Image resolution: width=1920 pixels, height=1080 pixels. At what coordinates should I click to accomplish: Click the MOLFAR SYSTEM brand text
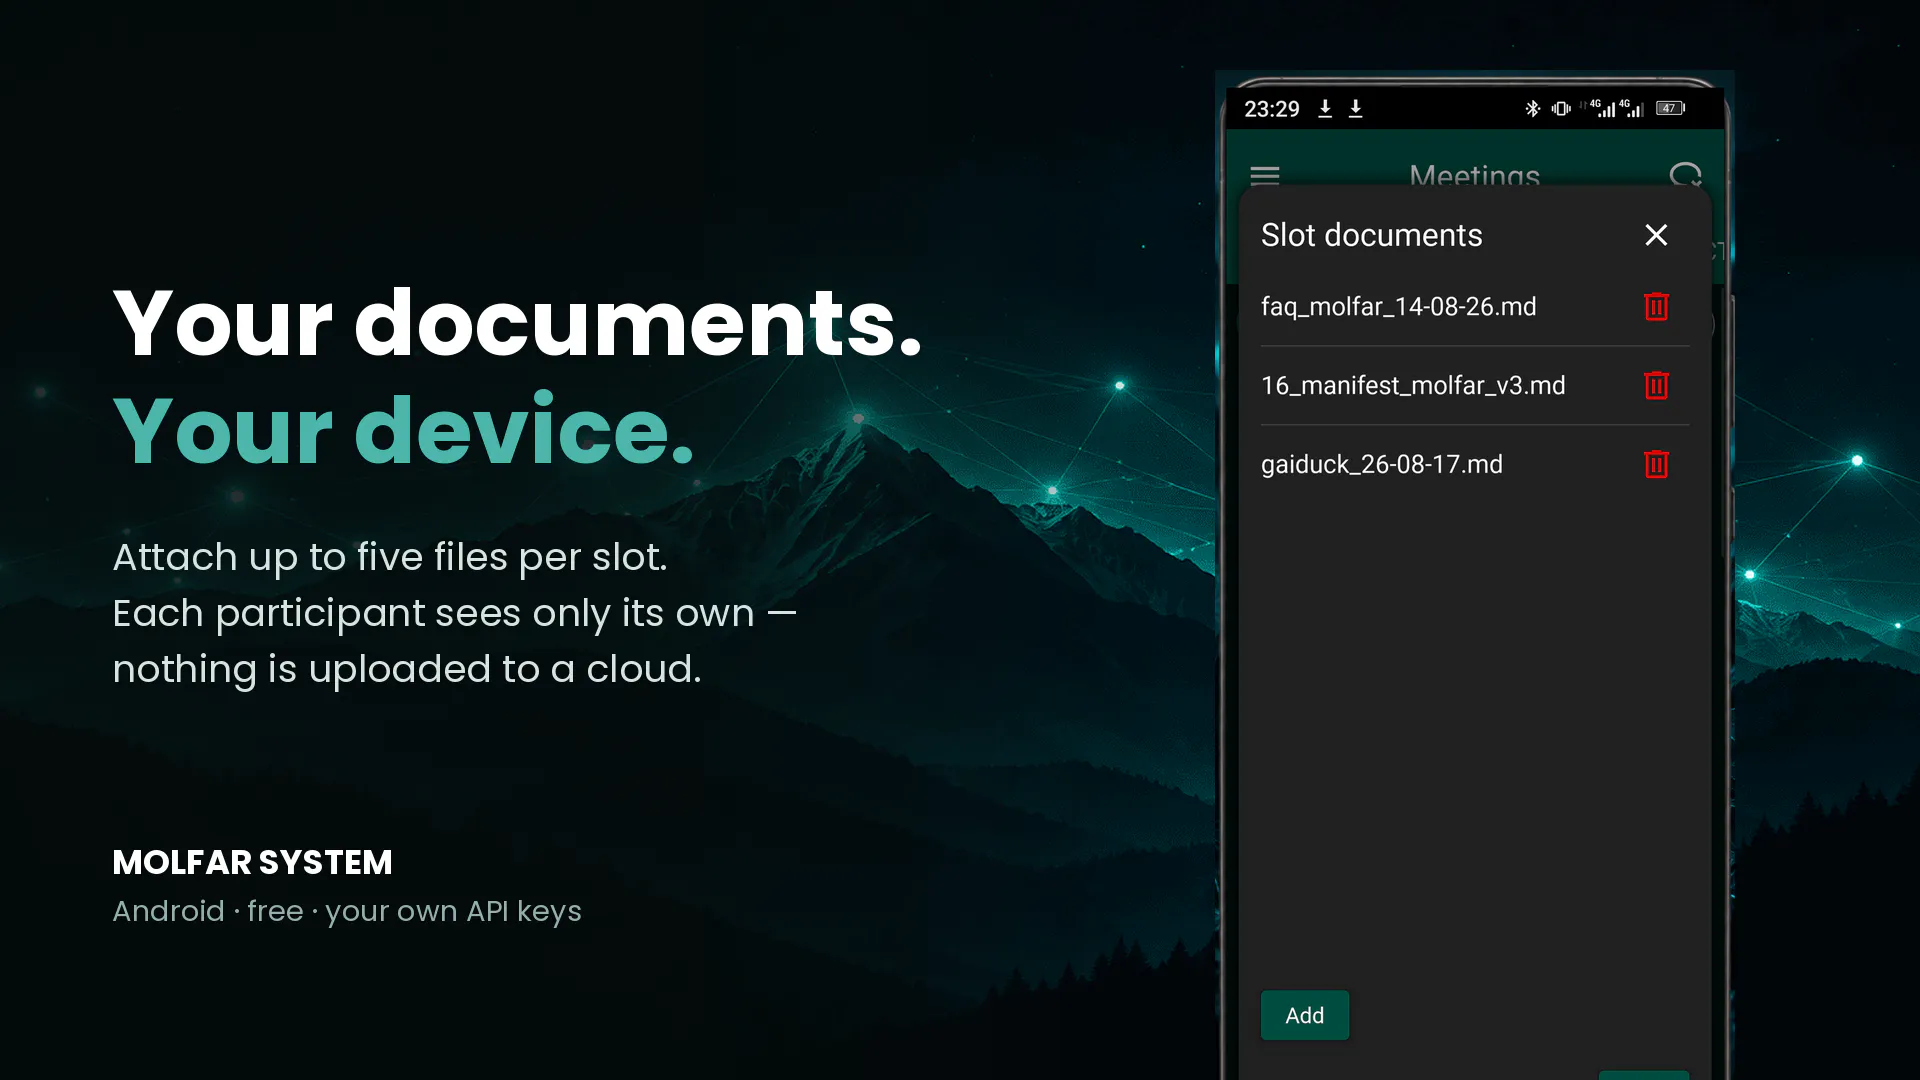pyautogui.click(x=252, y=862)
